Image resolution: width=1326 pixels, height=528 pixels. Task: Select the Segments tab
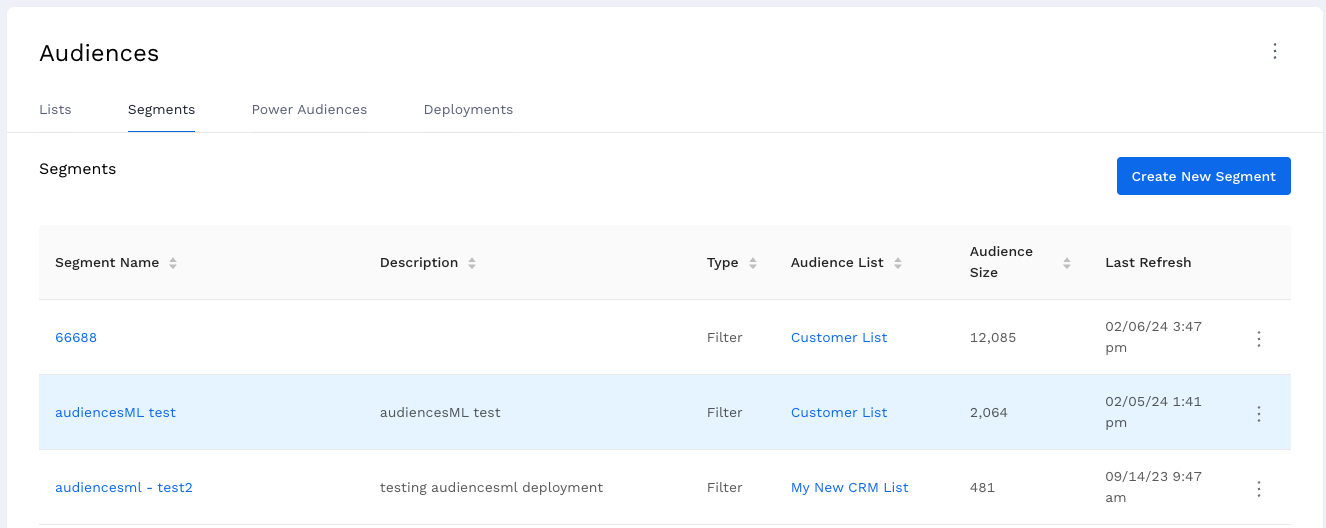[x=161, y=110]
